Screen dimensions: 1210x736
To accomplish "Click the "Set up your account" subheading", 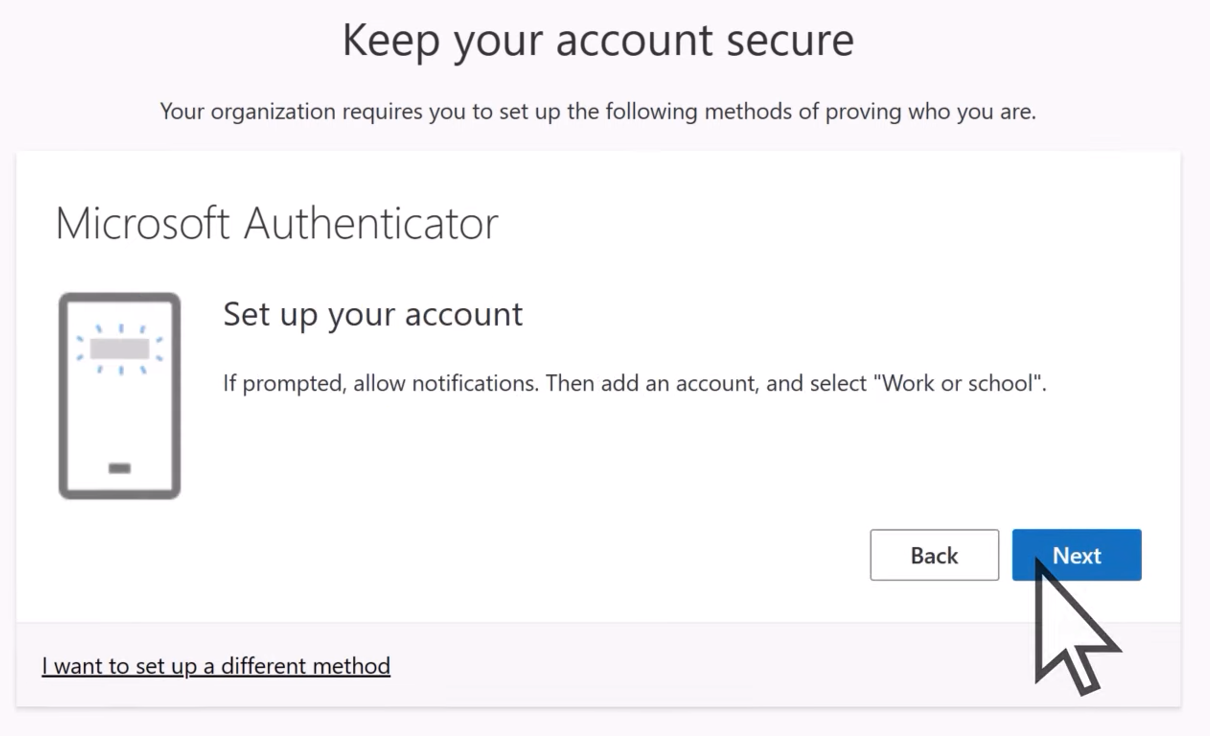I will [x=373, y=314].
